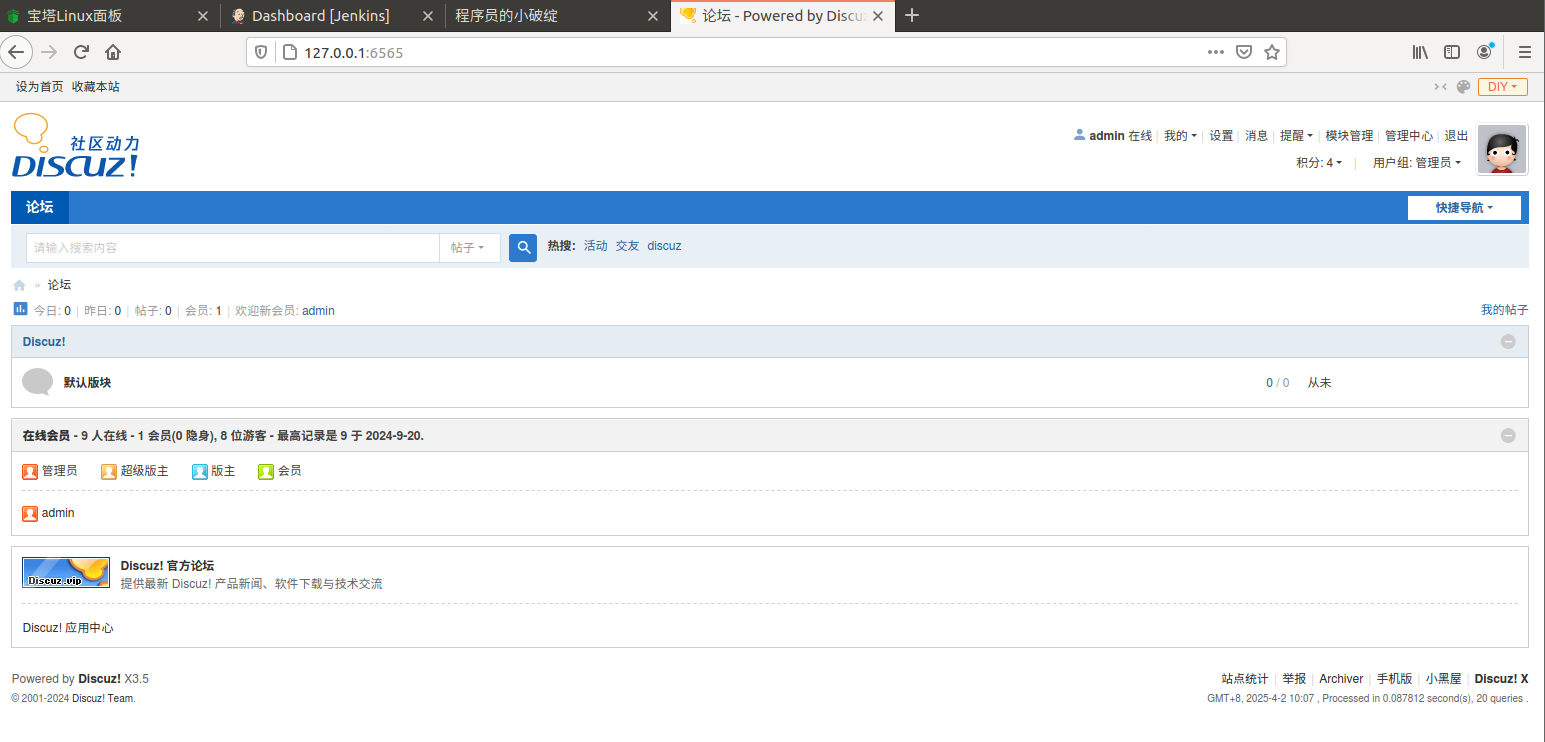Toggle the sidebar view icon
Viewport: 1545px width, 742px height.
(x=1452, y=52)
